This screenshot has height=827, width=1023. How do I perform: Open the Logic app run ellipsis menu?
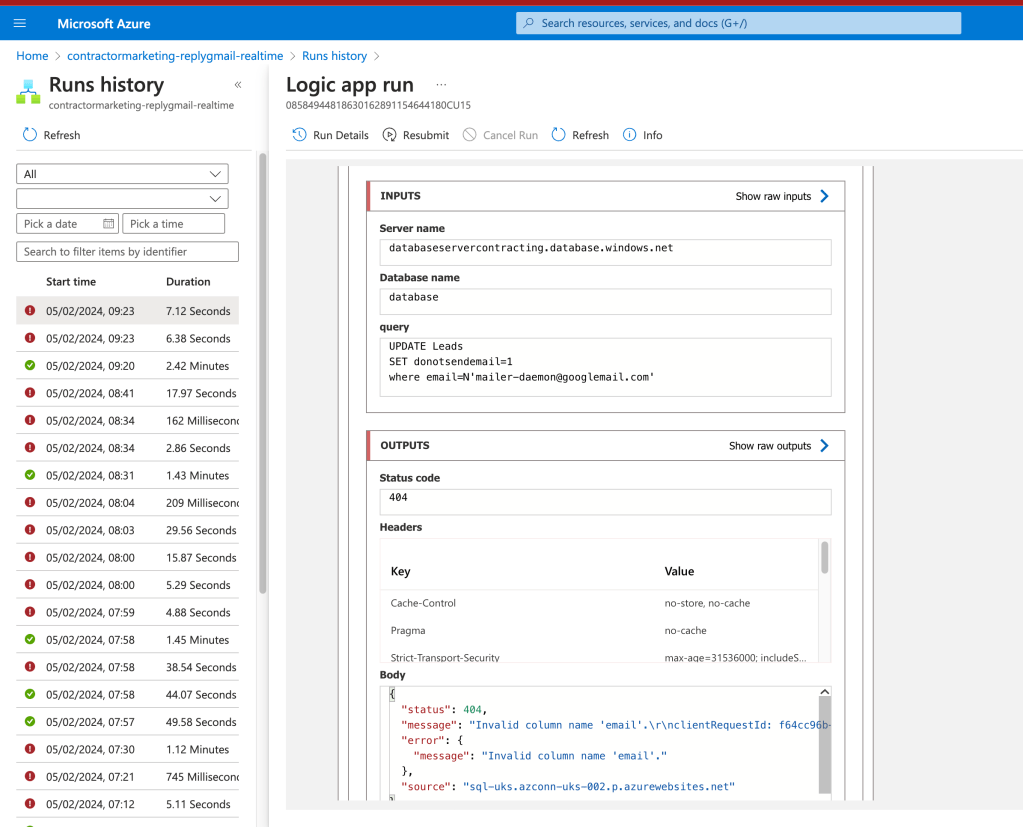442,85
